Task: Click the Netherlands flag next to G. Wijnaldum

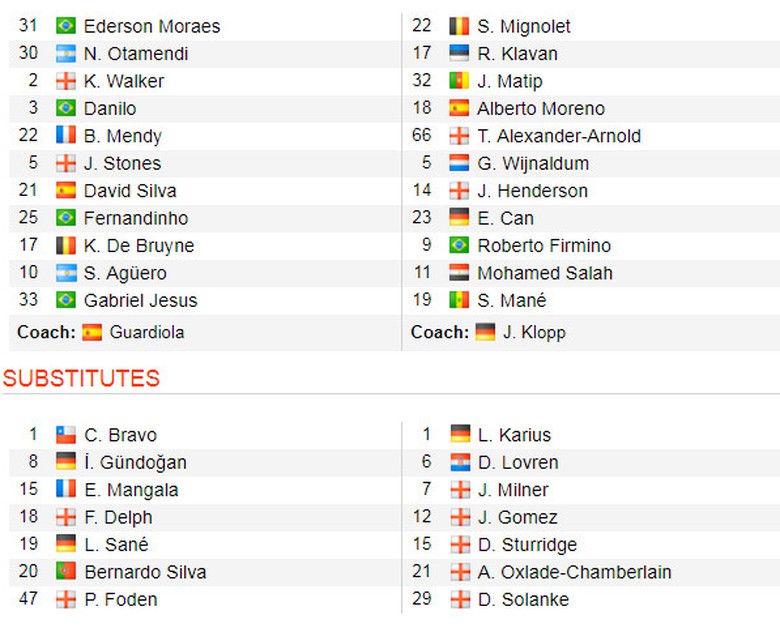Action: pyautogui.click(x=459, y=163)
